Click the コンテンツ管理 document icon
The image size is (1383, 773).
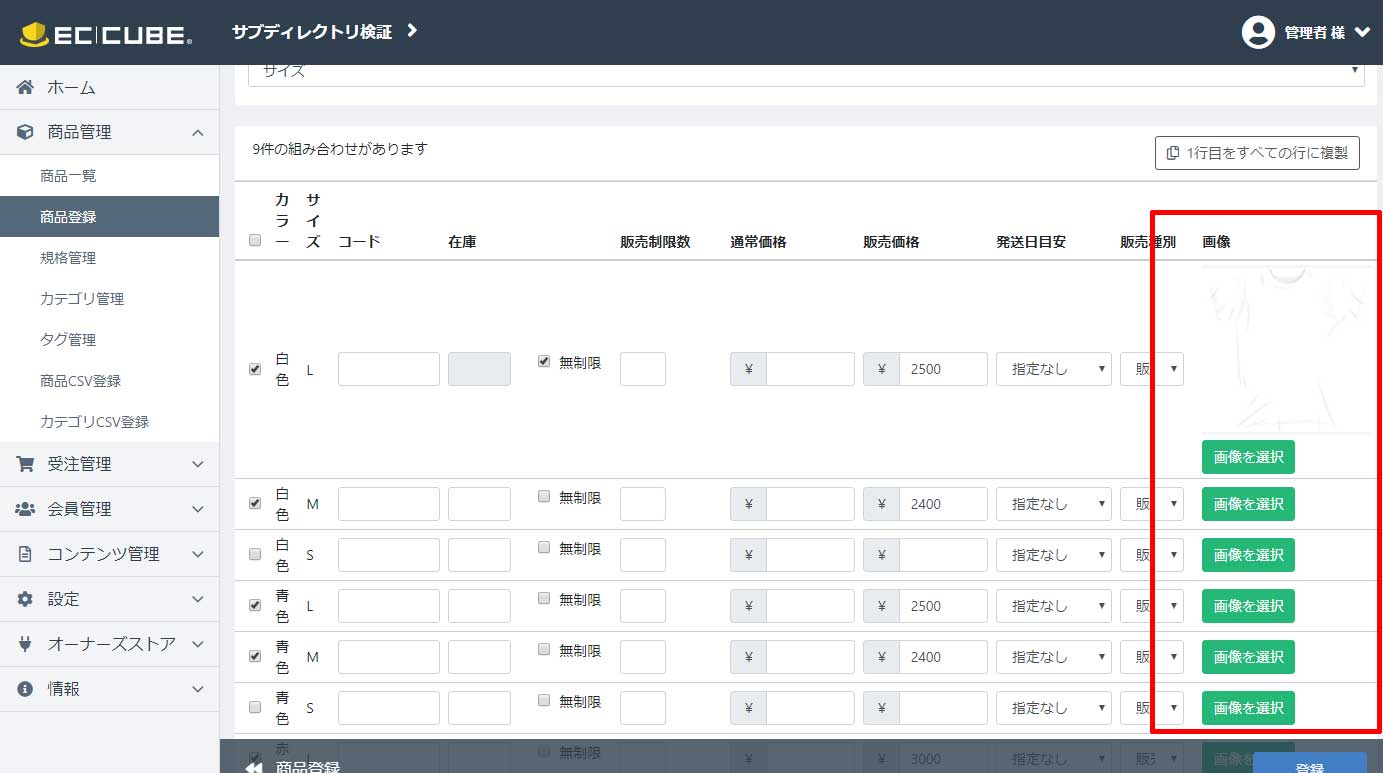coord(26,553)
